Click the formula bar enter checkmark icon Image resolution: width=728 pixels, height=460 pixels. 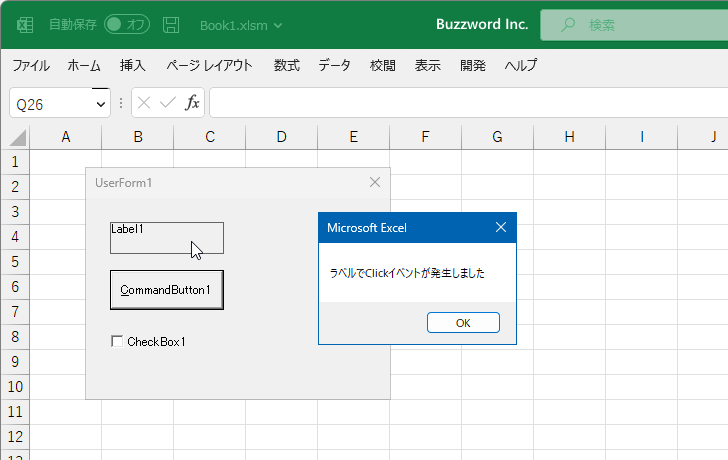(168, 103)
